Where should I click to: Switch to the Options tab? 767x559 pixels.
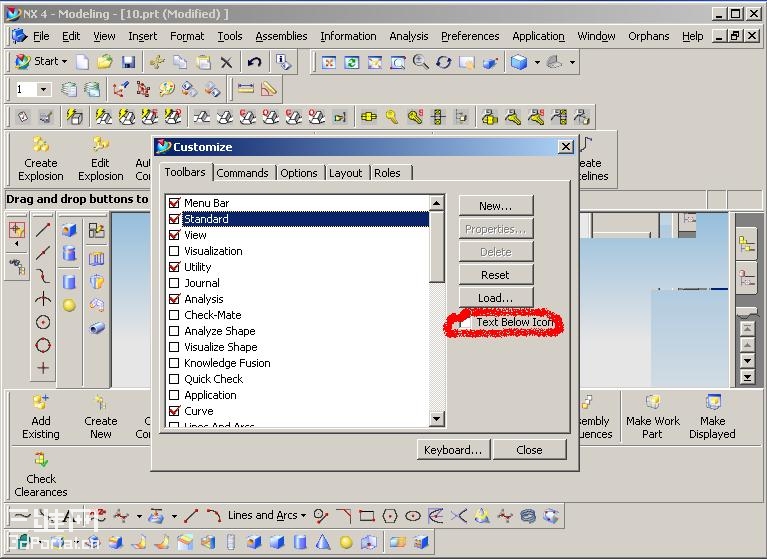pos(298,173)
